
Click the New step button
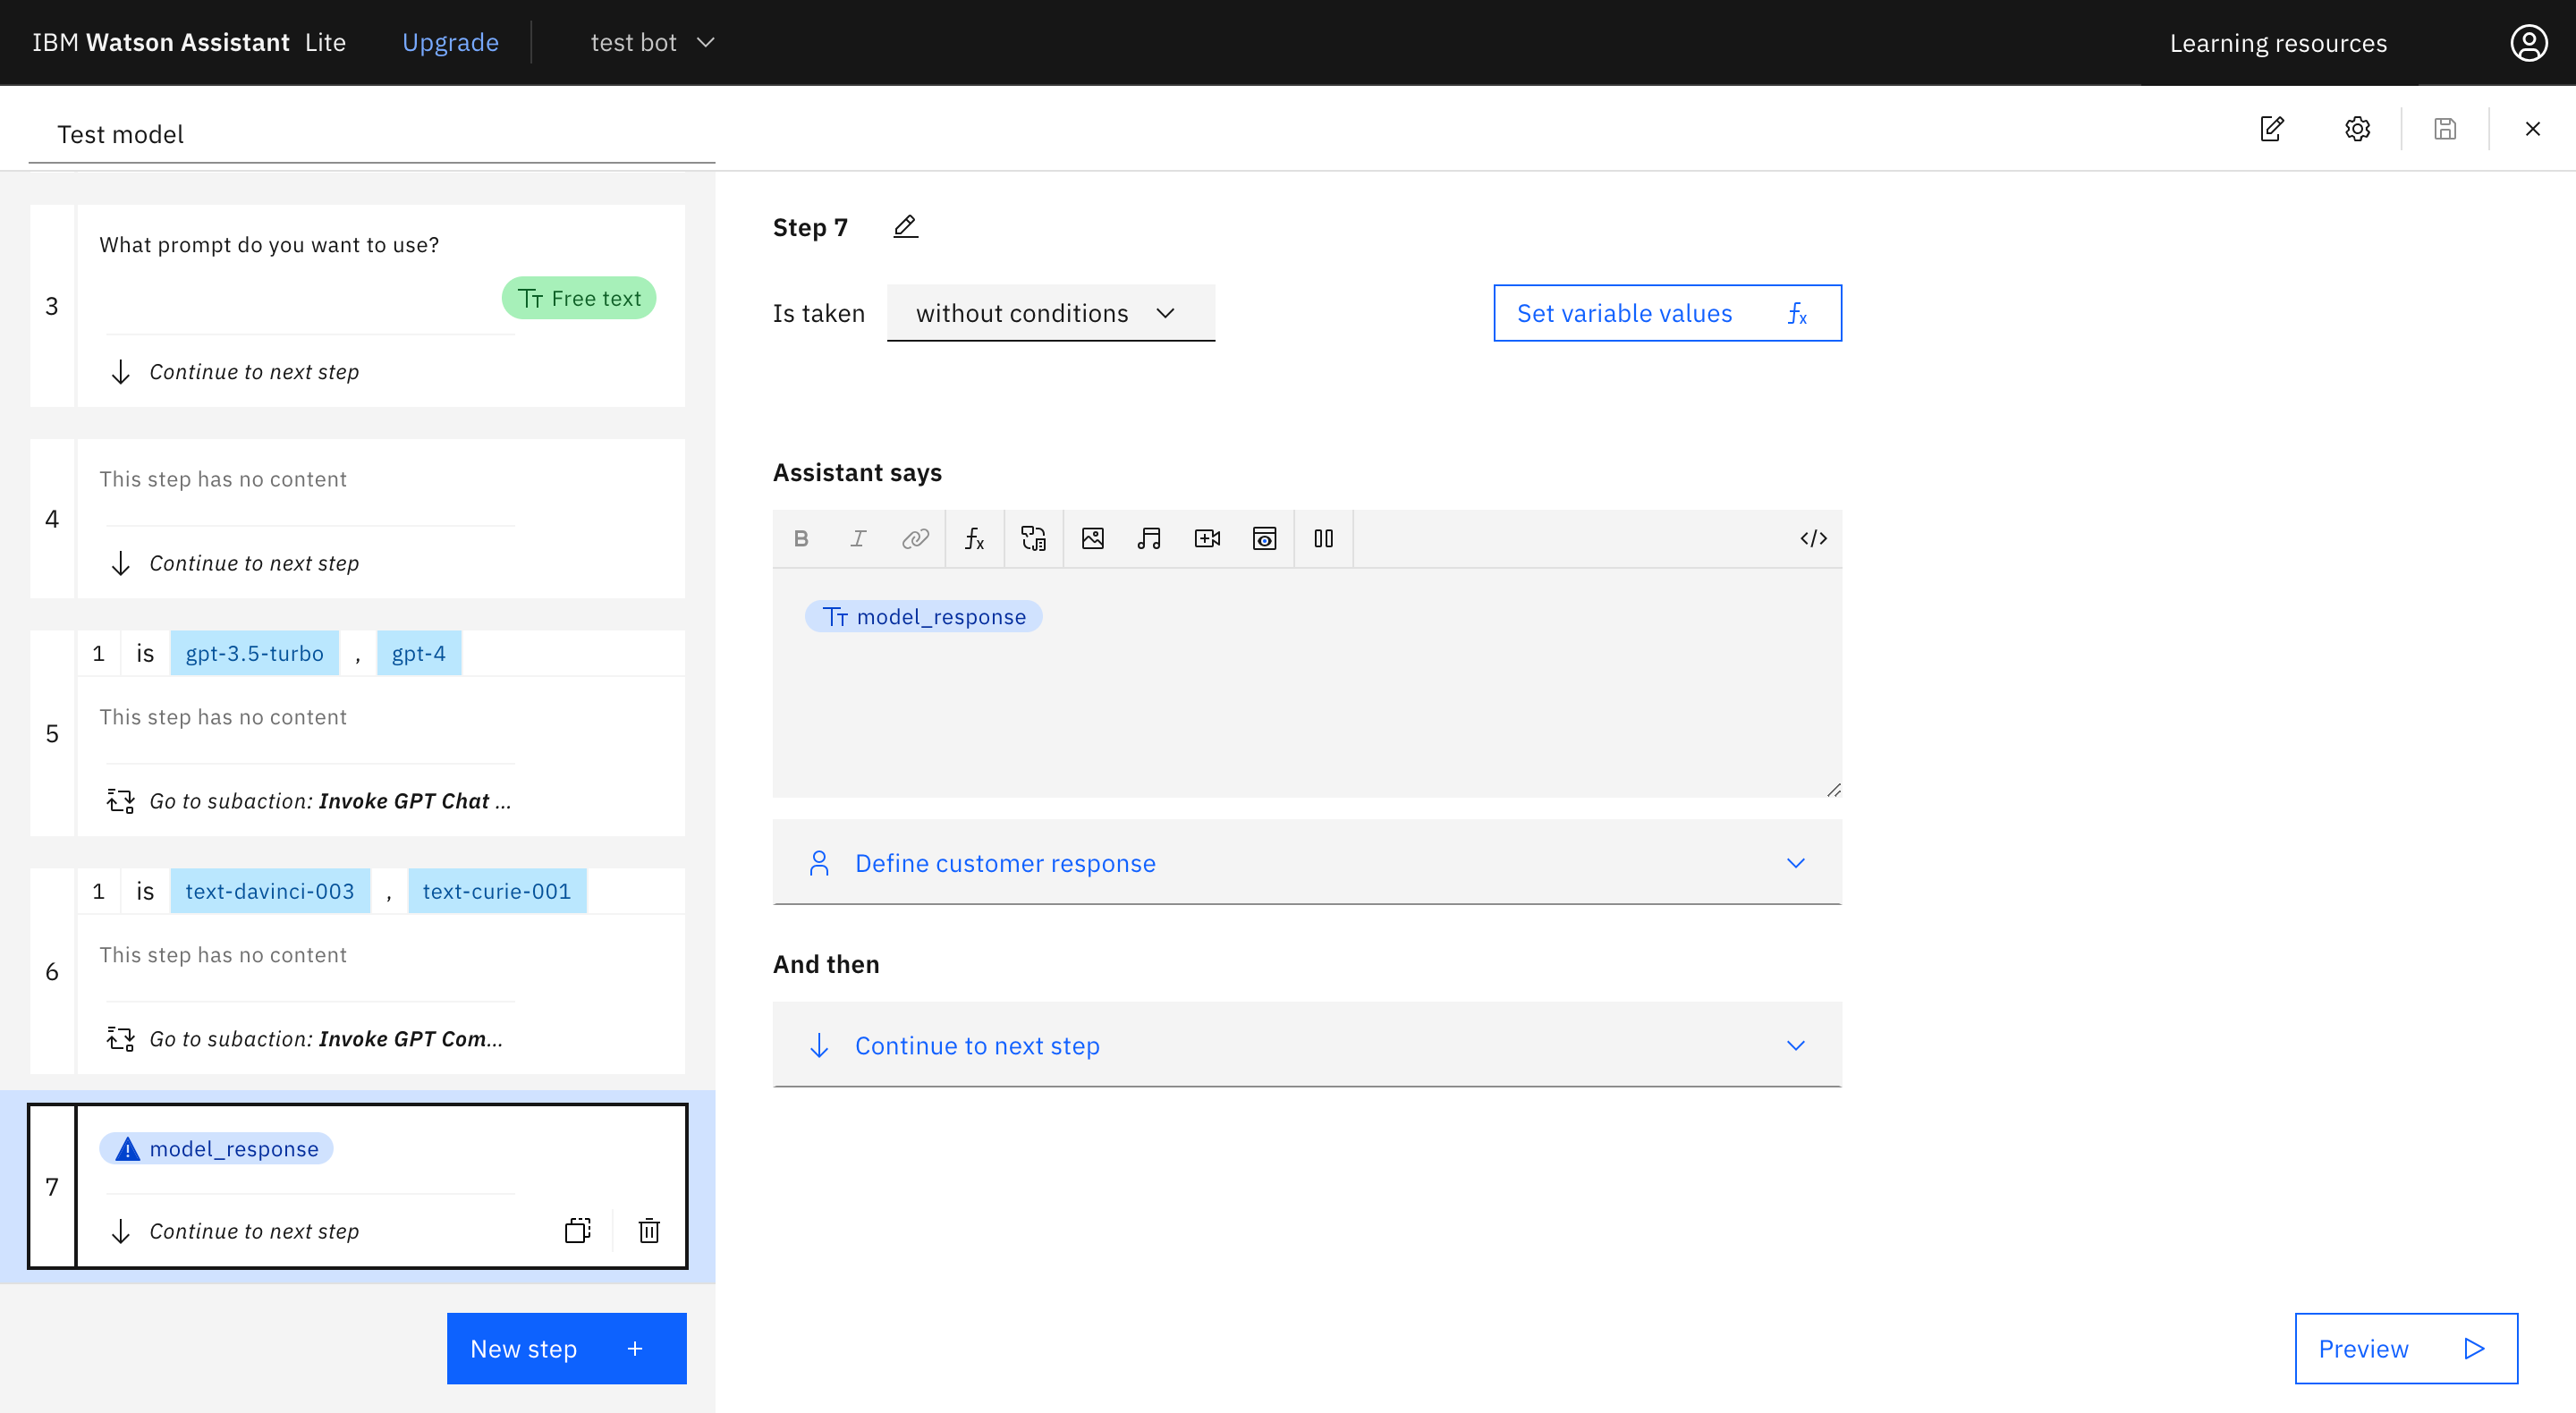point(566,1348)
